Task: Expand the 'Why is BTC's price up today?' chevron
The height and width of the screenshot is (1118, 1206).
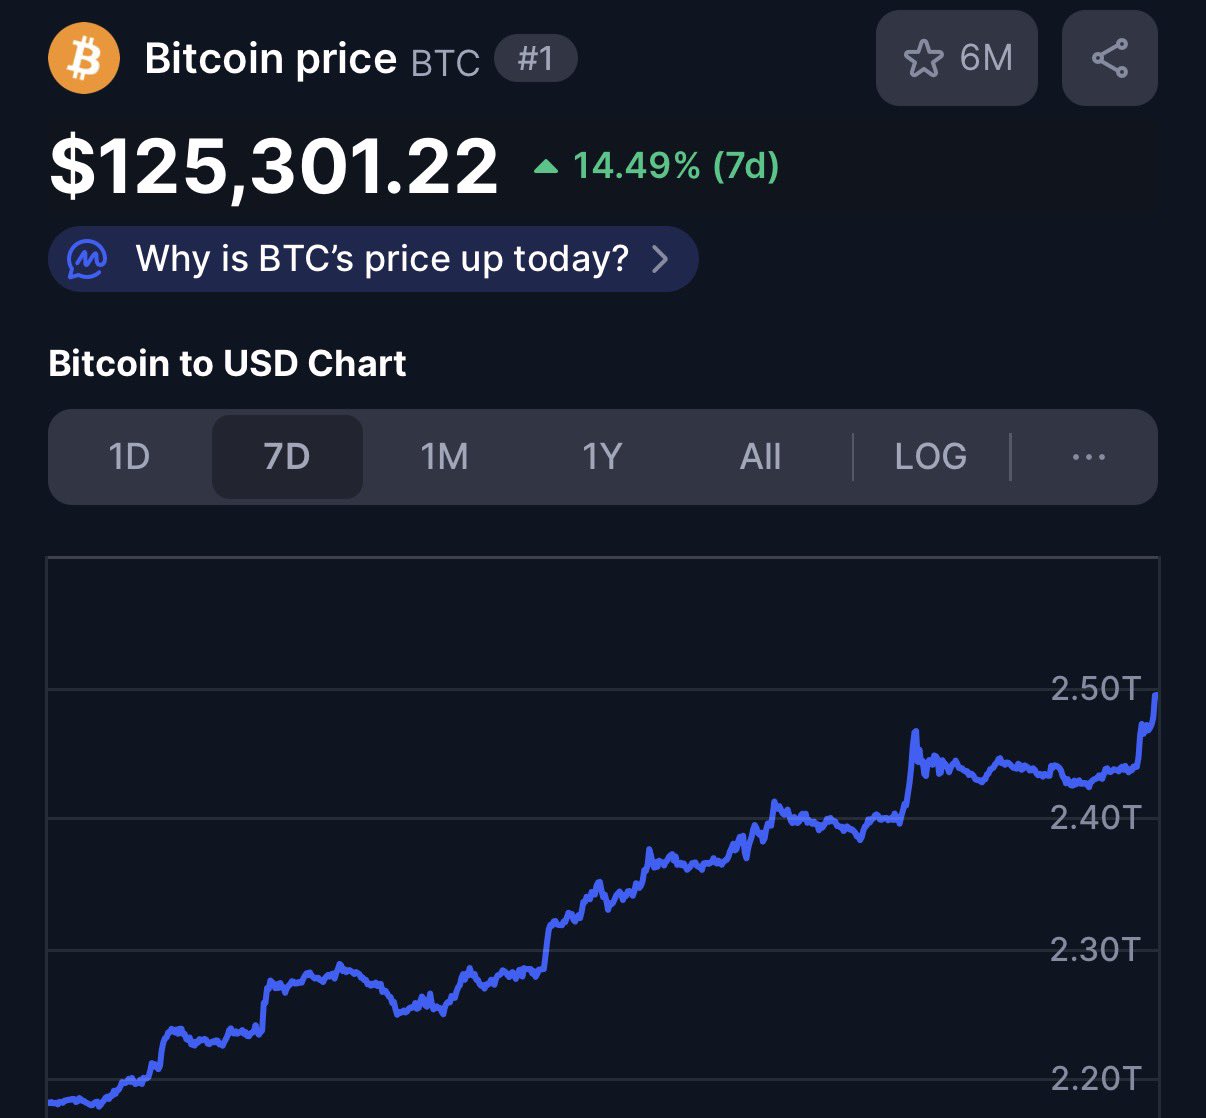Action: tap(660, 259)
